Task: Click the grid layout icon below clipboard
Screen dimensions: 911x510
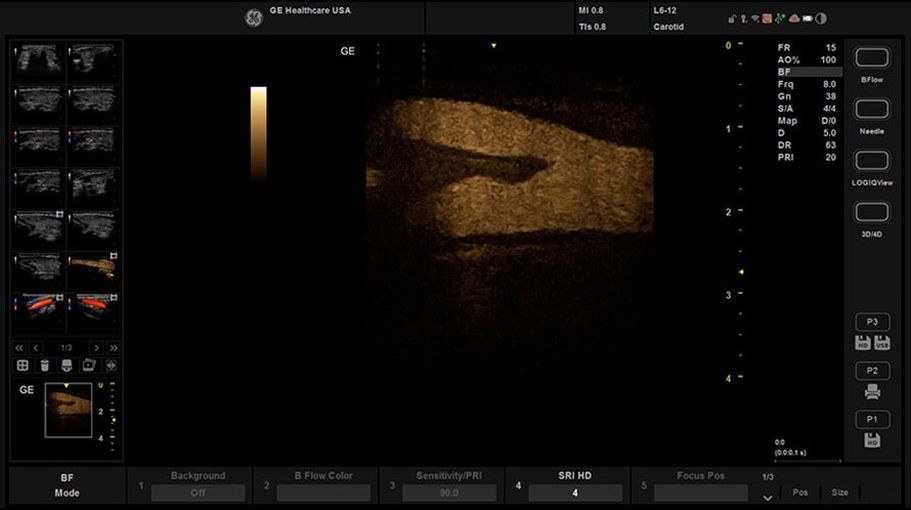Action: (x=23, y=366)
